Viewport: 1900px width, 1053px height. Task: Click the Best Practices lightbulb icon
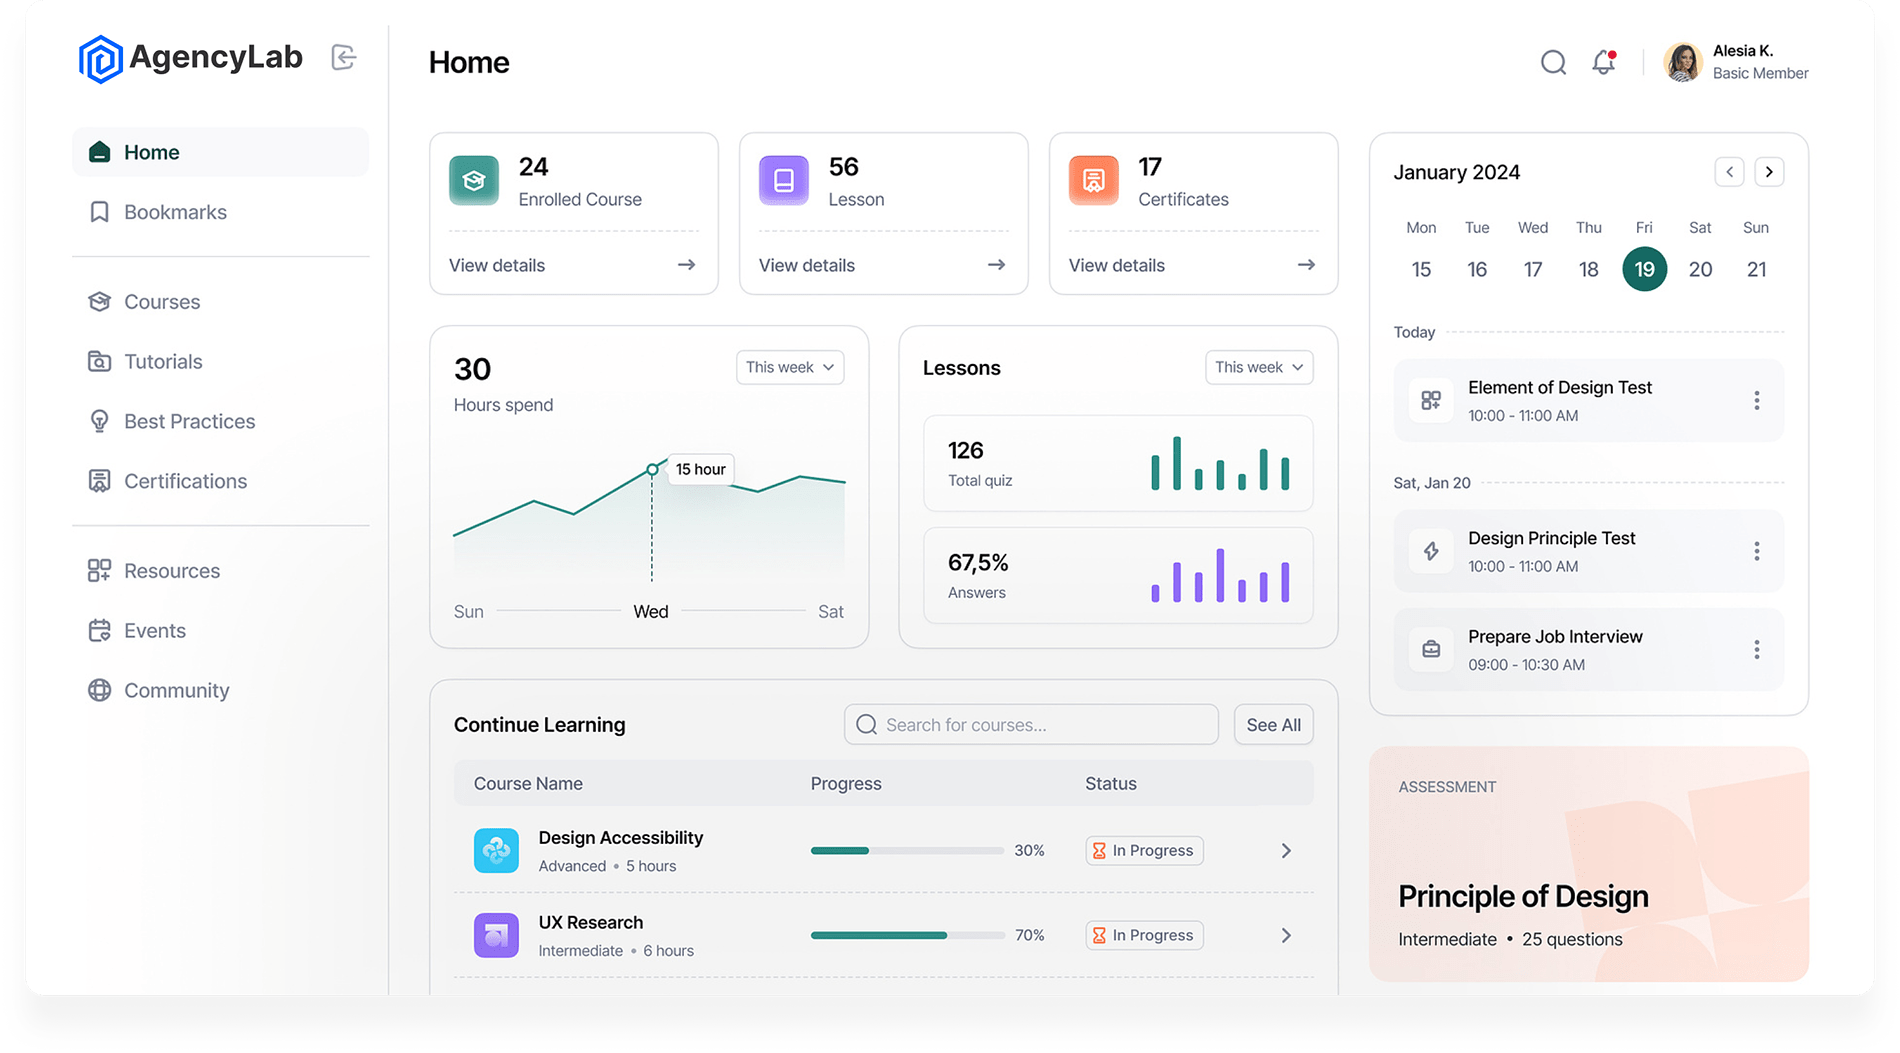(x=100, y=421)
